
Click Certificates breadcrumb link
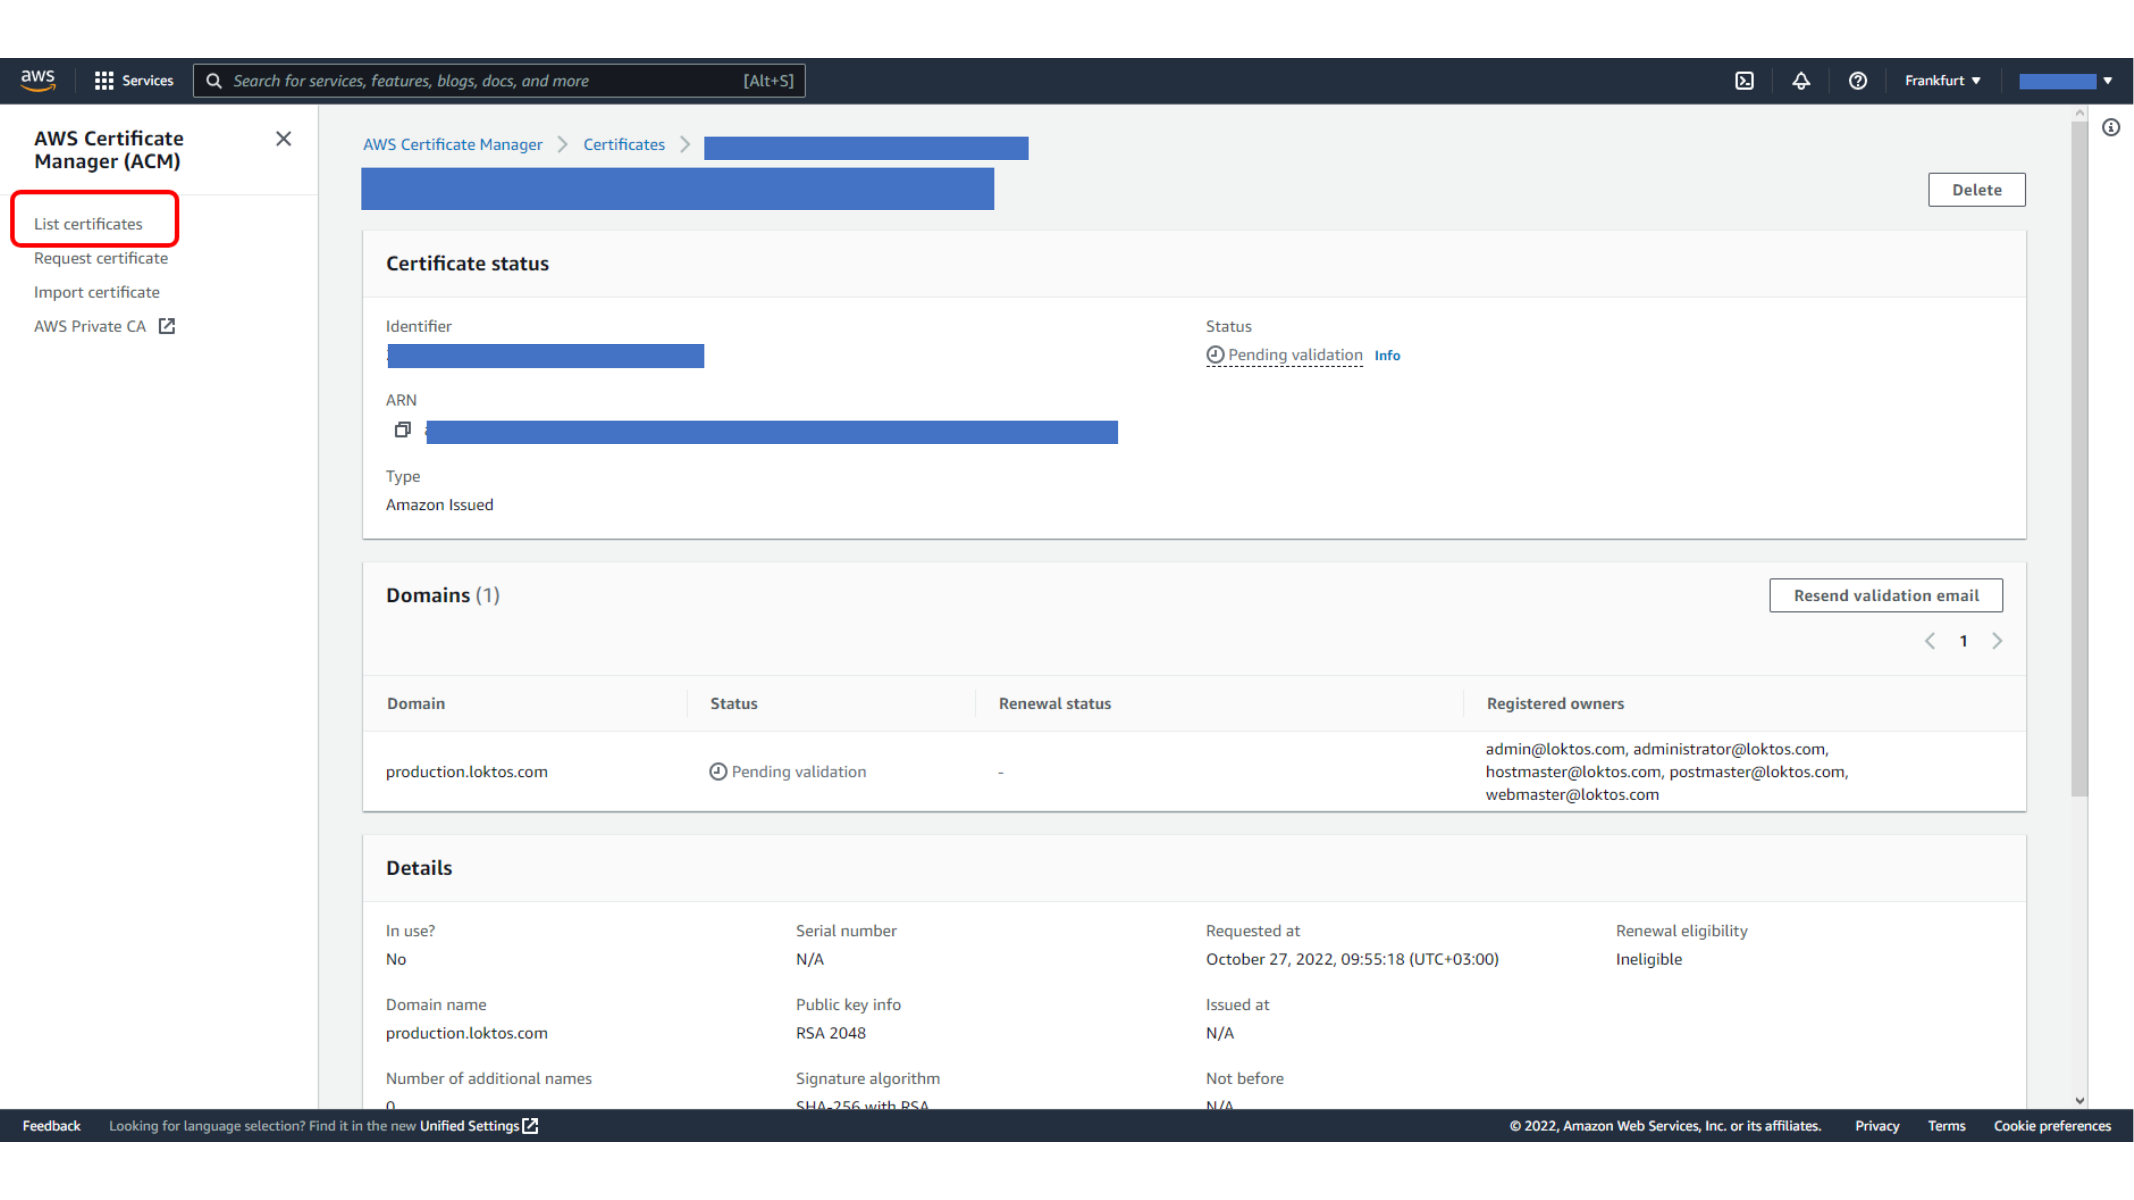(x=624, y=145)
